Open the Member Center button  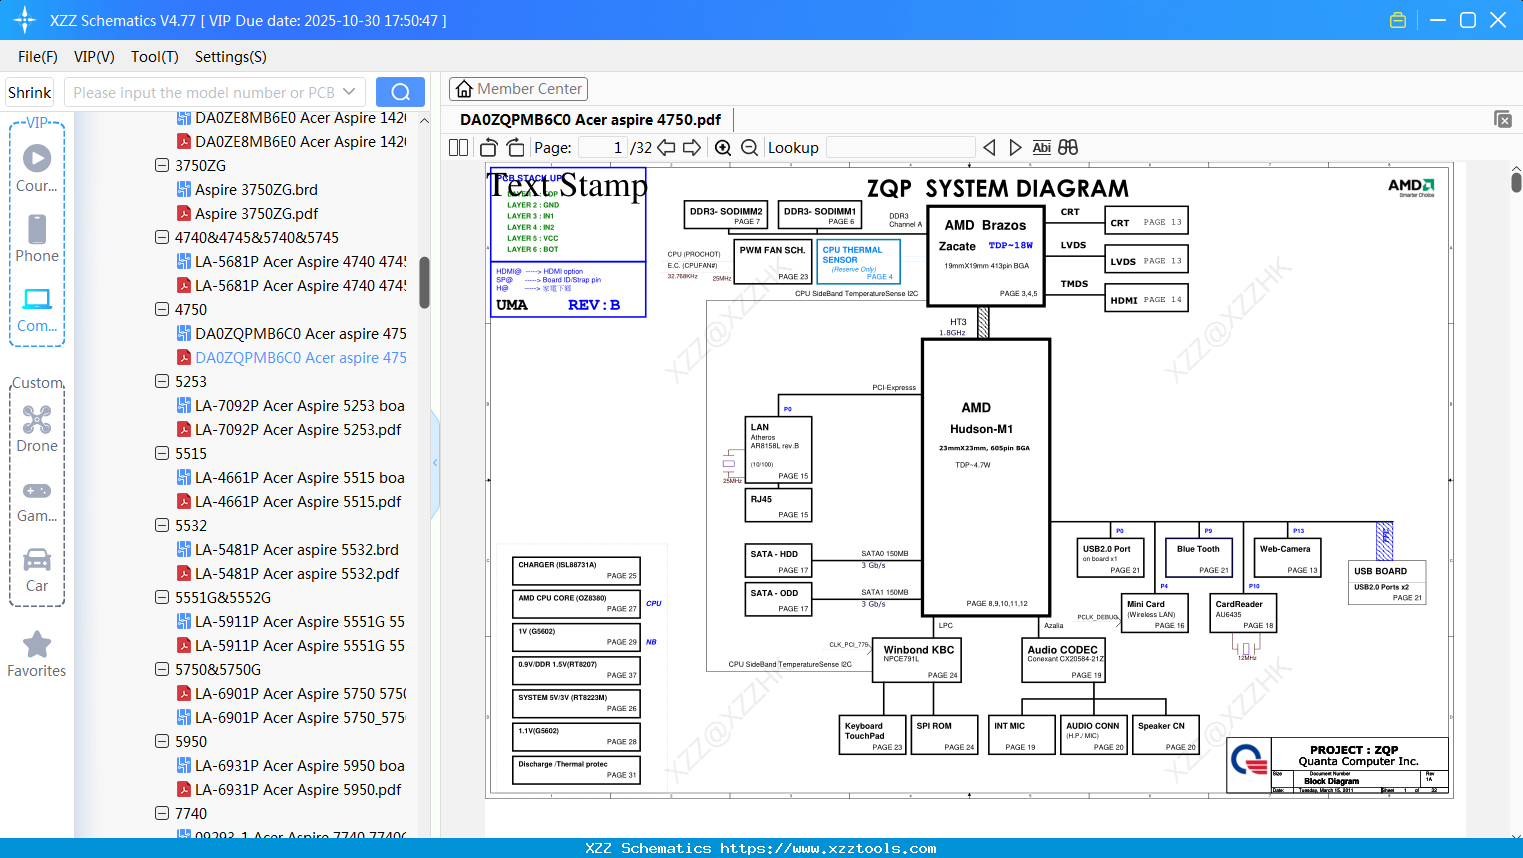point(518,89)
